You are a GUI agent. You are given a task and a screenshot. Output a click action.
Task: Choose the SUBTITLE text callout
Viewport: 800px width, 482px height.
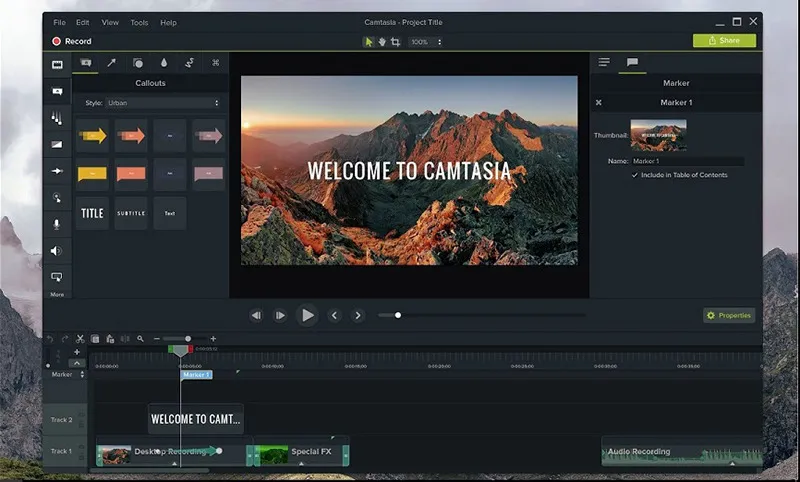[x=131, y=213]
